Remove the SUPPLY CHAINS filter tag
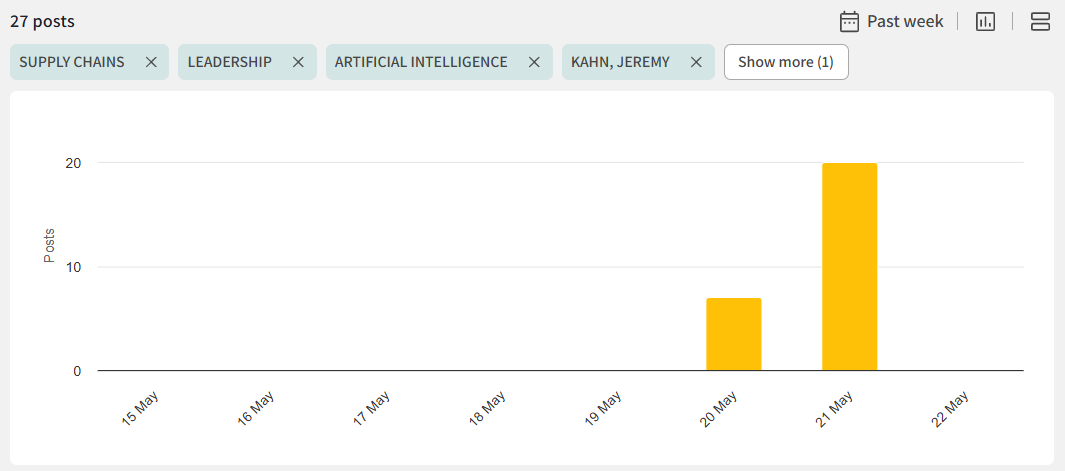 coord(151,62)
